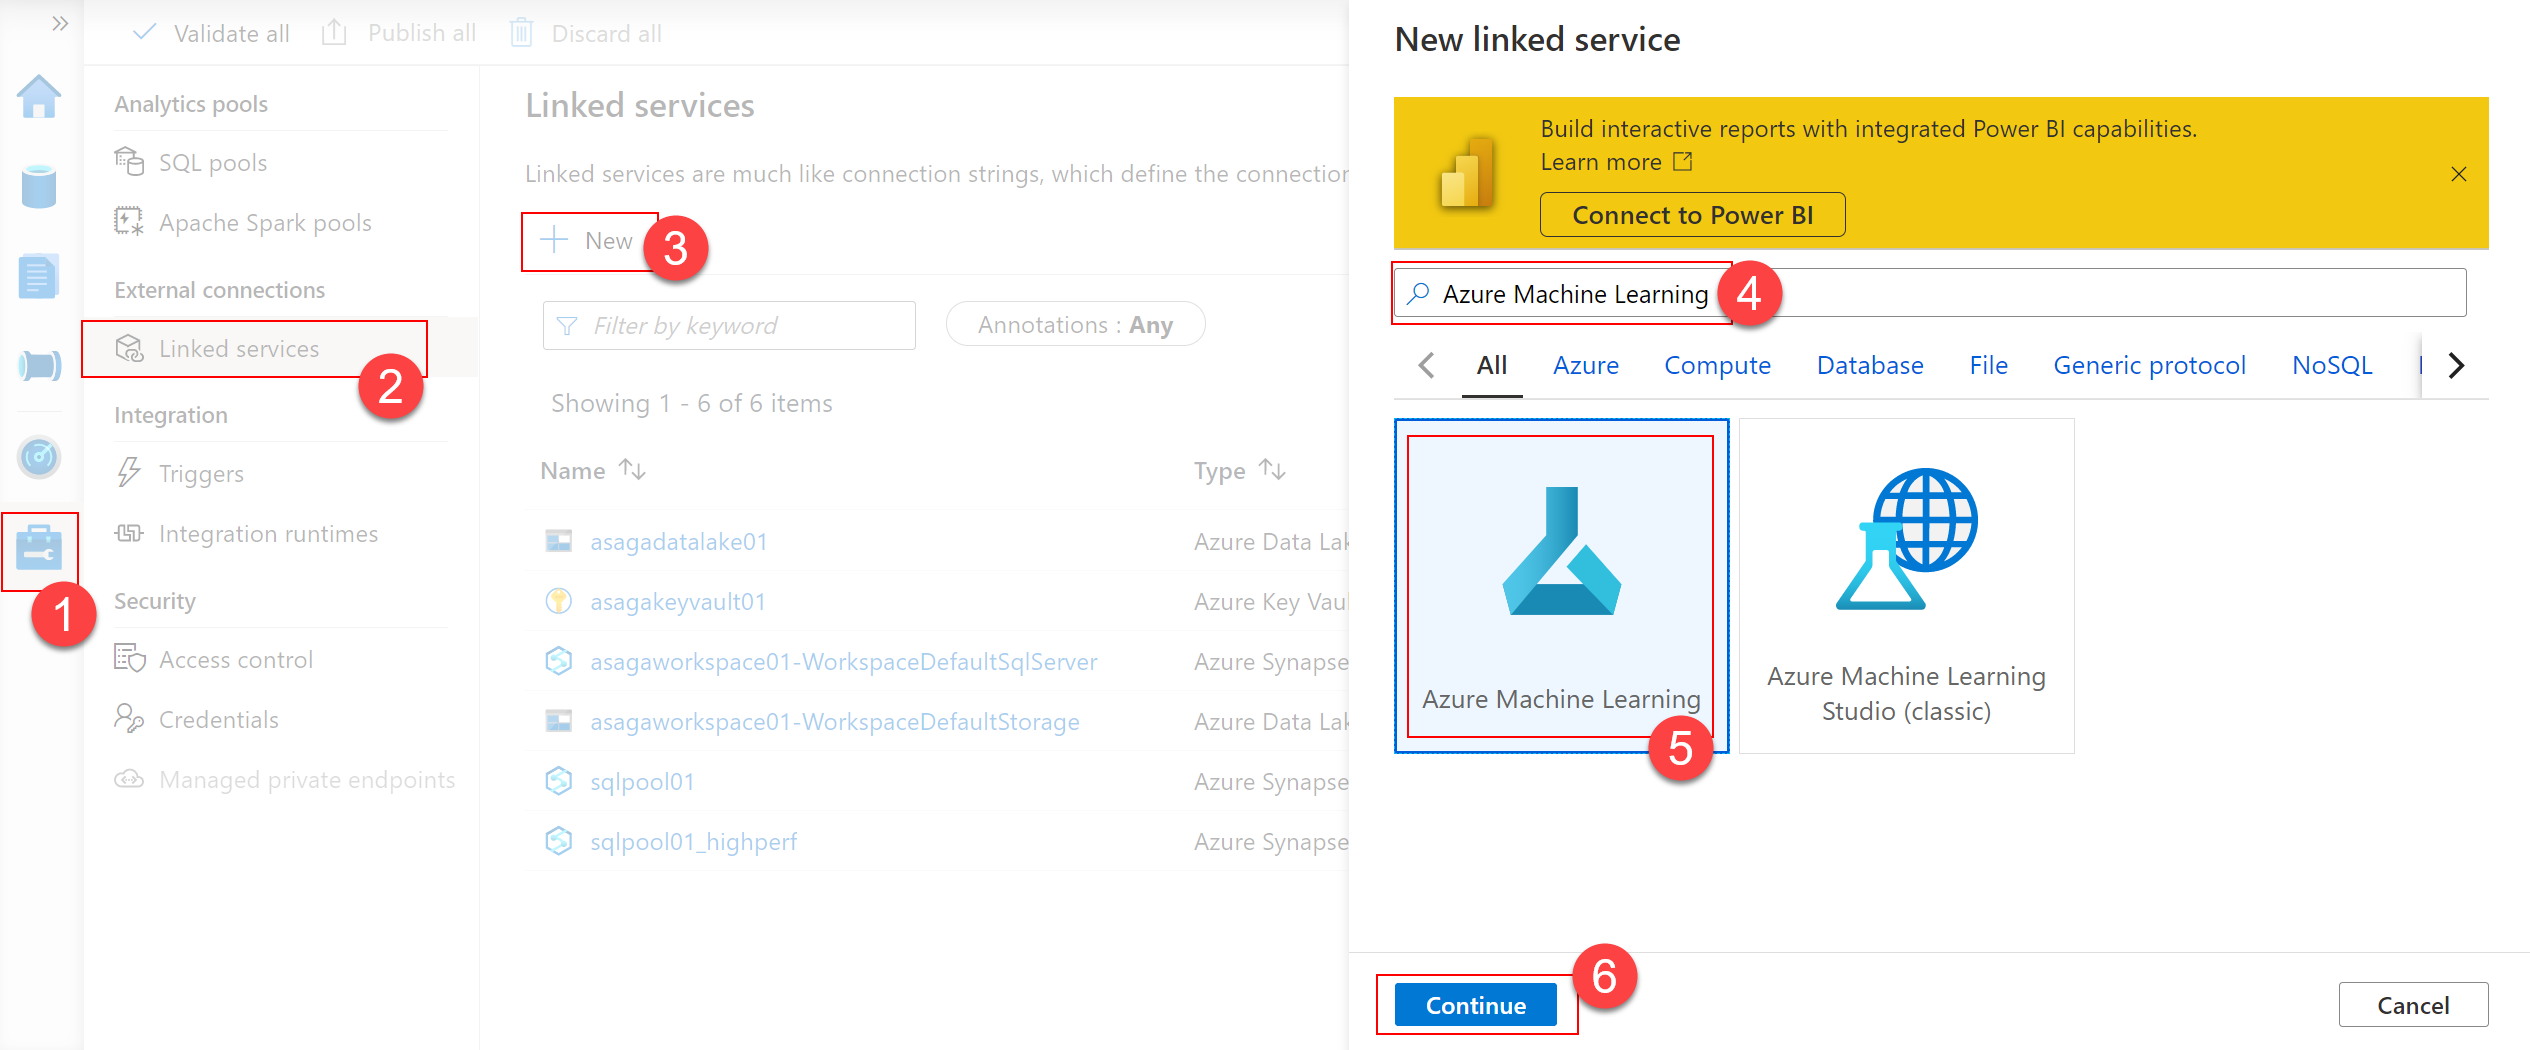Open the Monitor hub gauge icon
This screenshot has width=2530, height=1050.
pyautogui.click(x=39, y=457)
